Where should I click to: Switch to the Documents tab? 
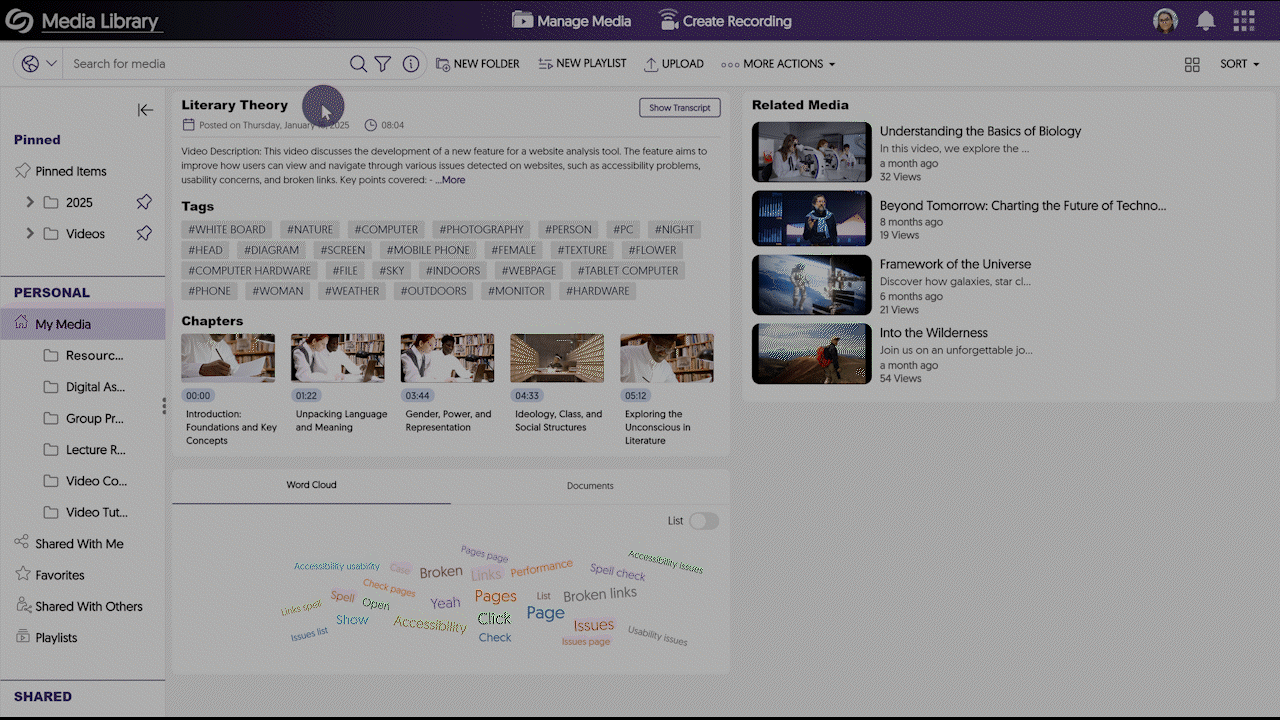tap(590, 486)
